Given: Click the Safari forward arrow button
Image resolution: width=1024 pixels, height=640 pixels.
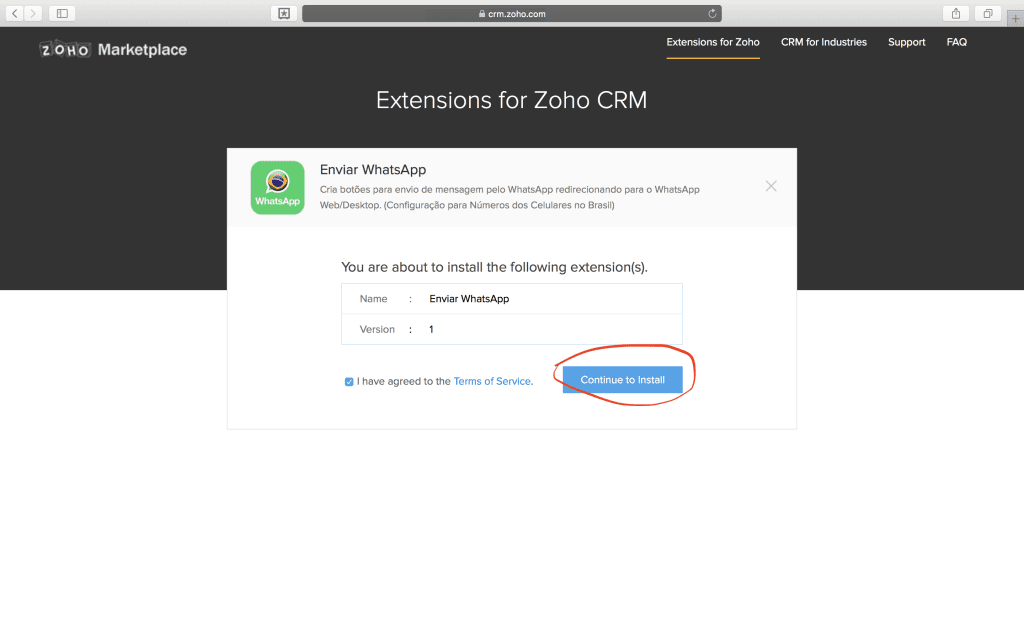Looking at the screenshot, I should point(34,13).
